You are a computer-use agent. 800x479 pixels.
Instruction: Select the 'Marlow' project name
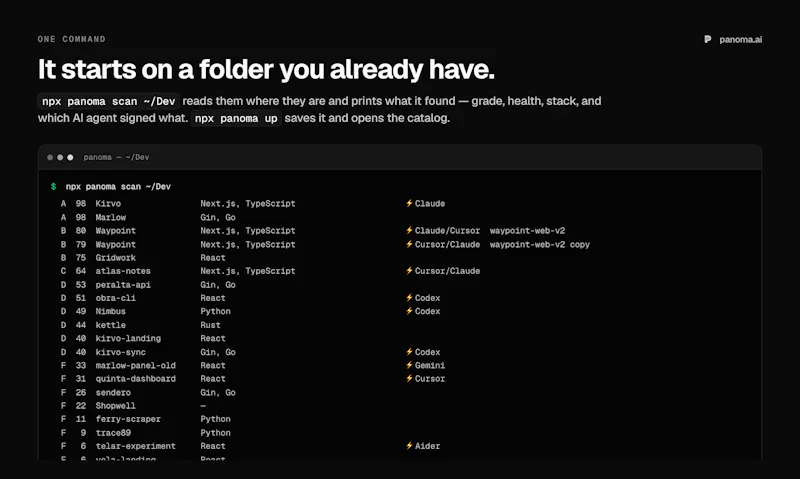pos(111,217)
